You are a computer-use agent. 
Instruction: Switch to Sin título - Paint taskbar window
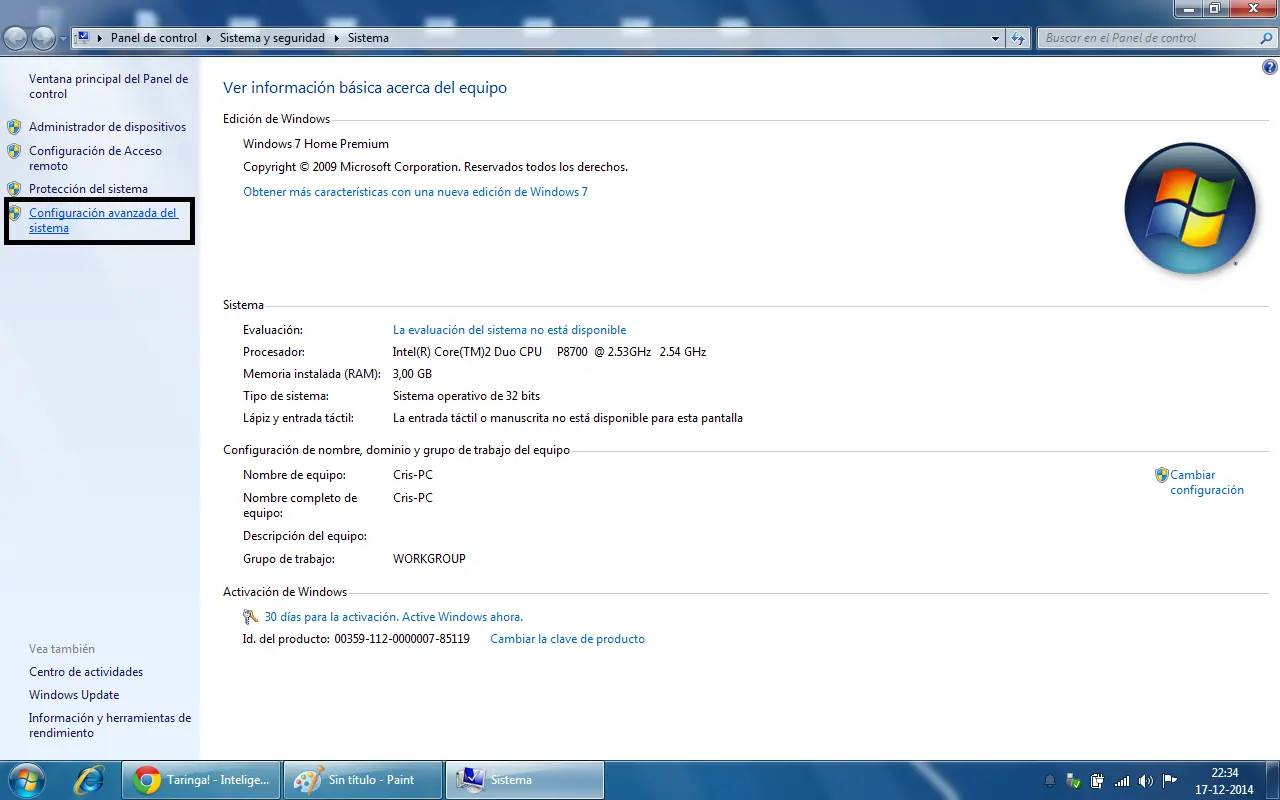(x=363, y=780)
